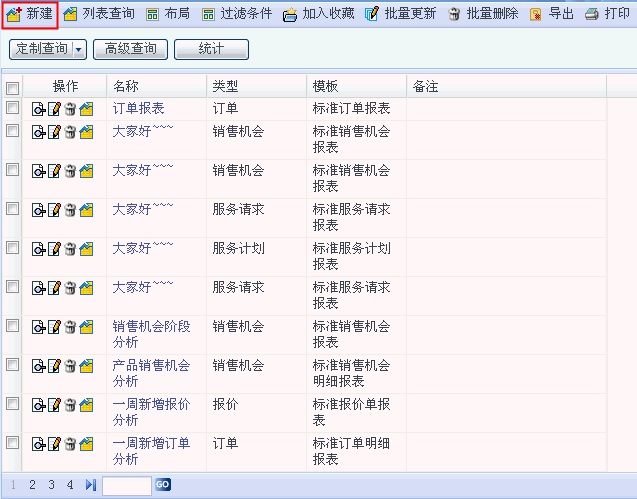Click the page number input field
The image size is (637, 499).
[x=126, y=485]
